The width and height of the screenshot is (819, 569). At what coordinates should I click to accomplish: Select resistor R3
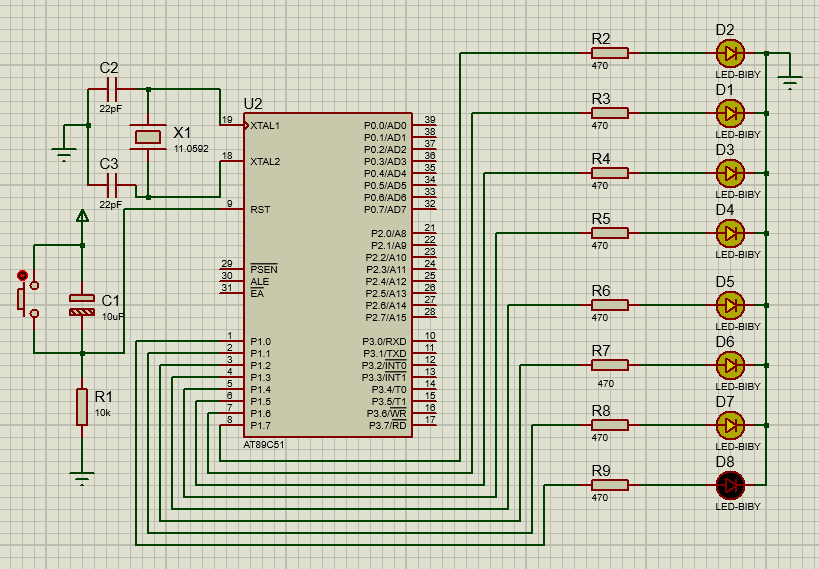point(610,113)
